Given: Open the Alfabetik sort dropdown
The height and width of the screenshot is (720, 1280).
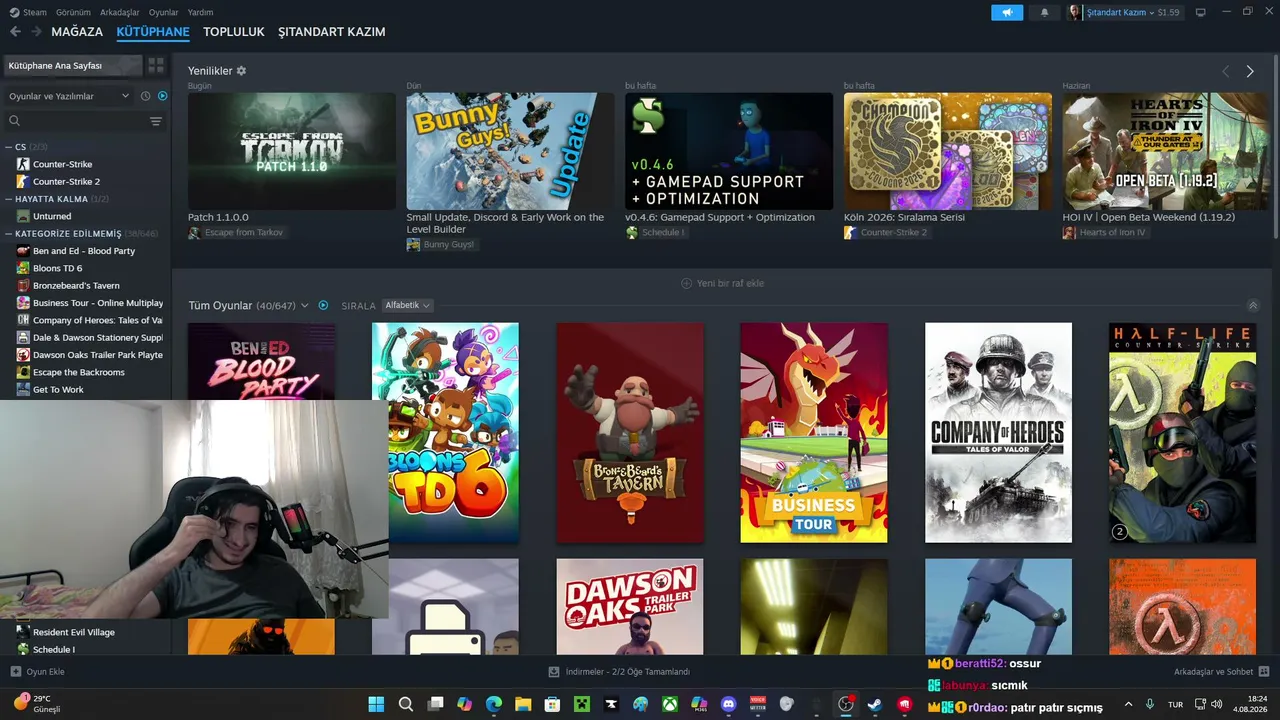Looking at the screenshot, I should pyautogui.click(x=407, y=305).
